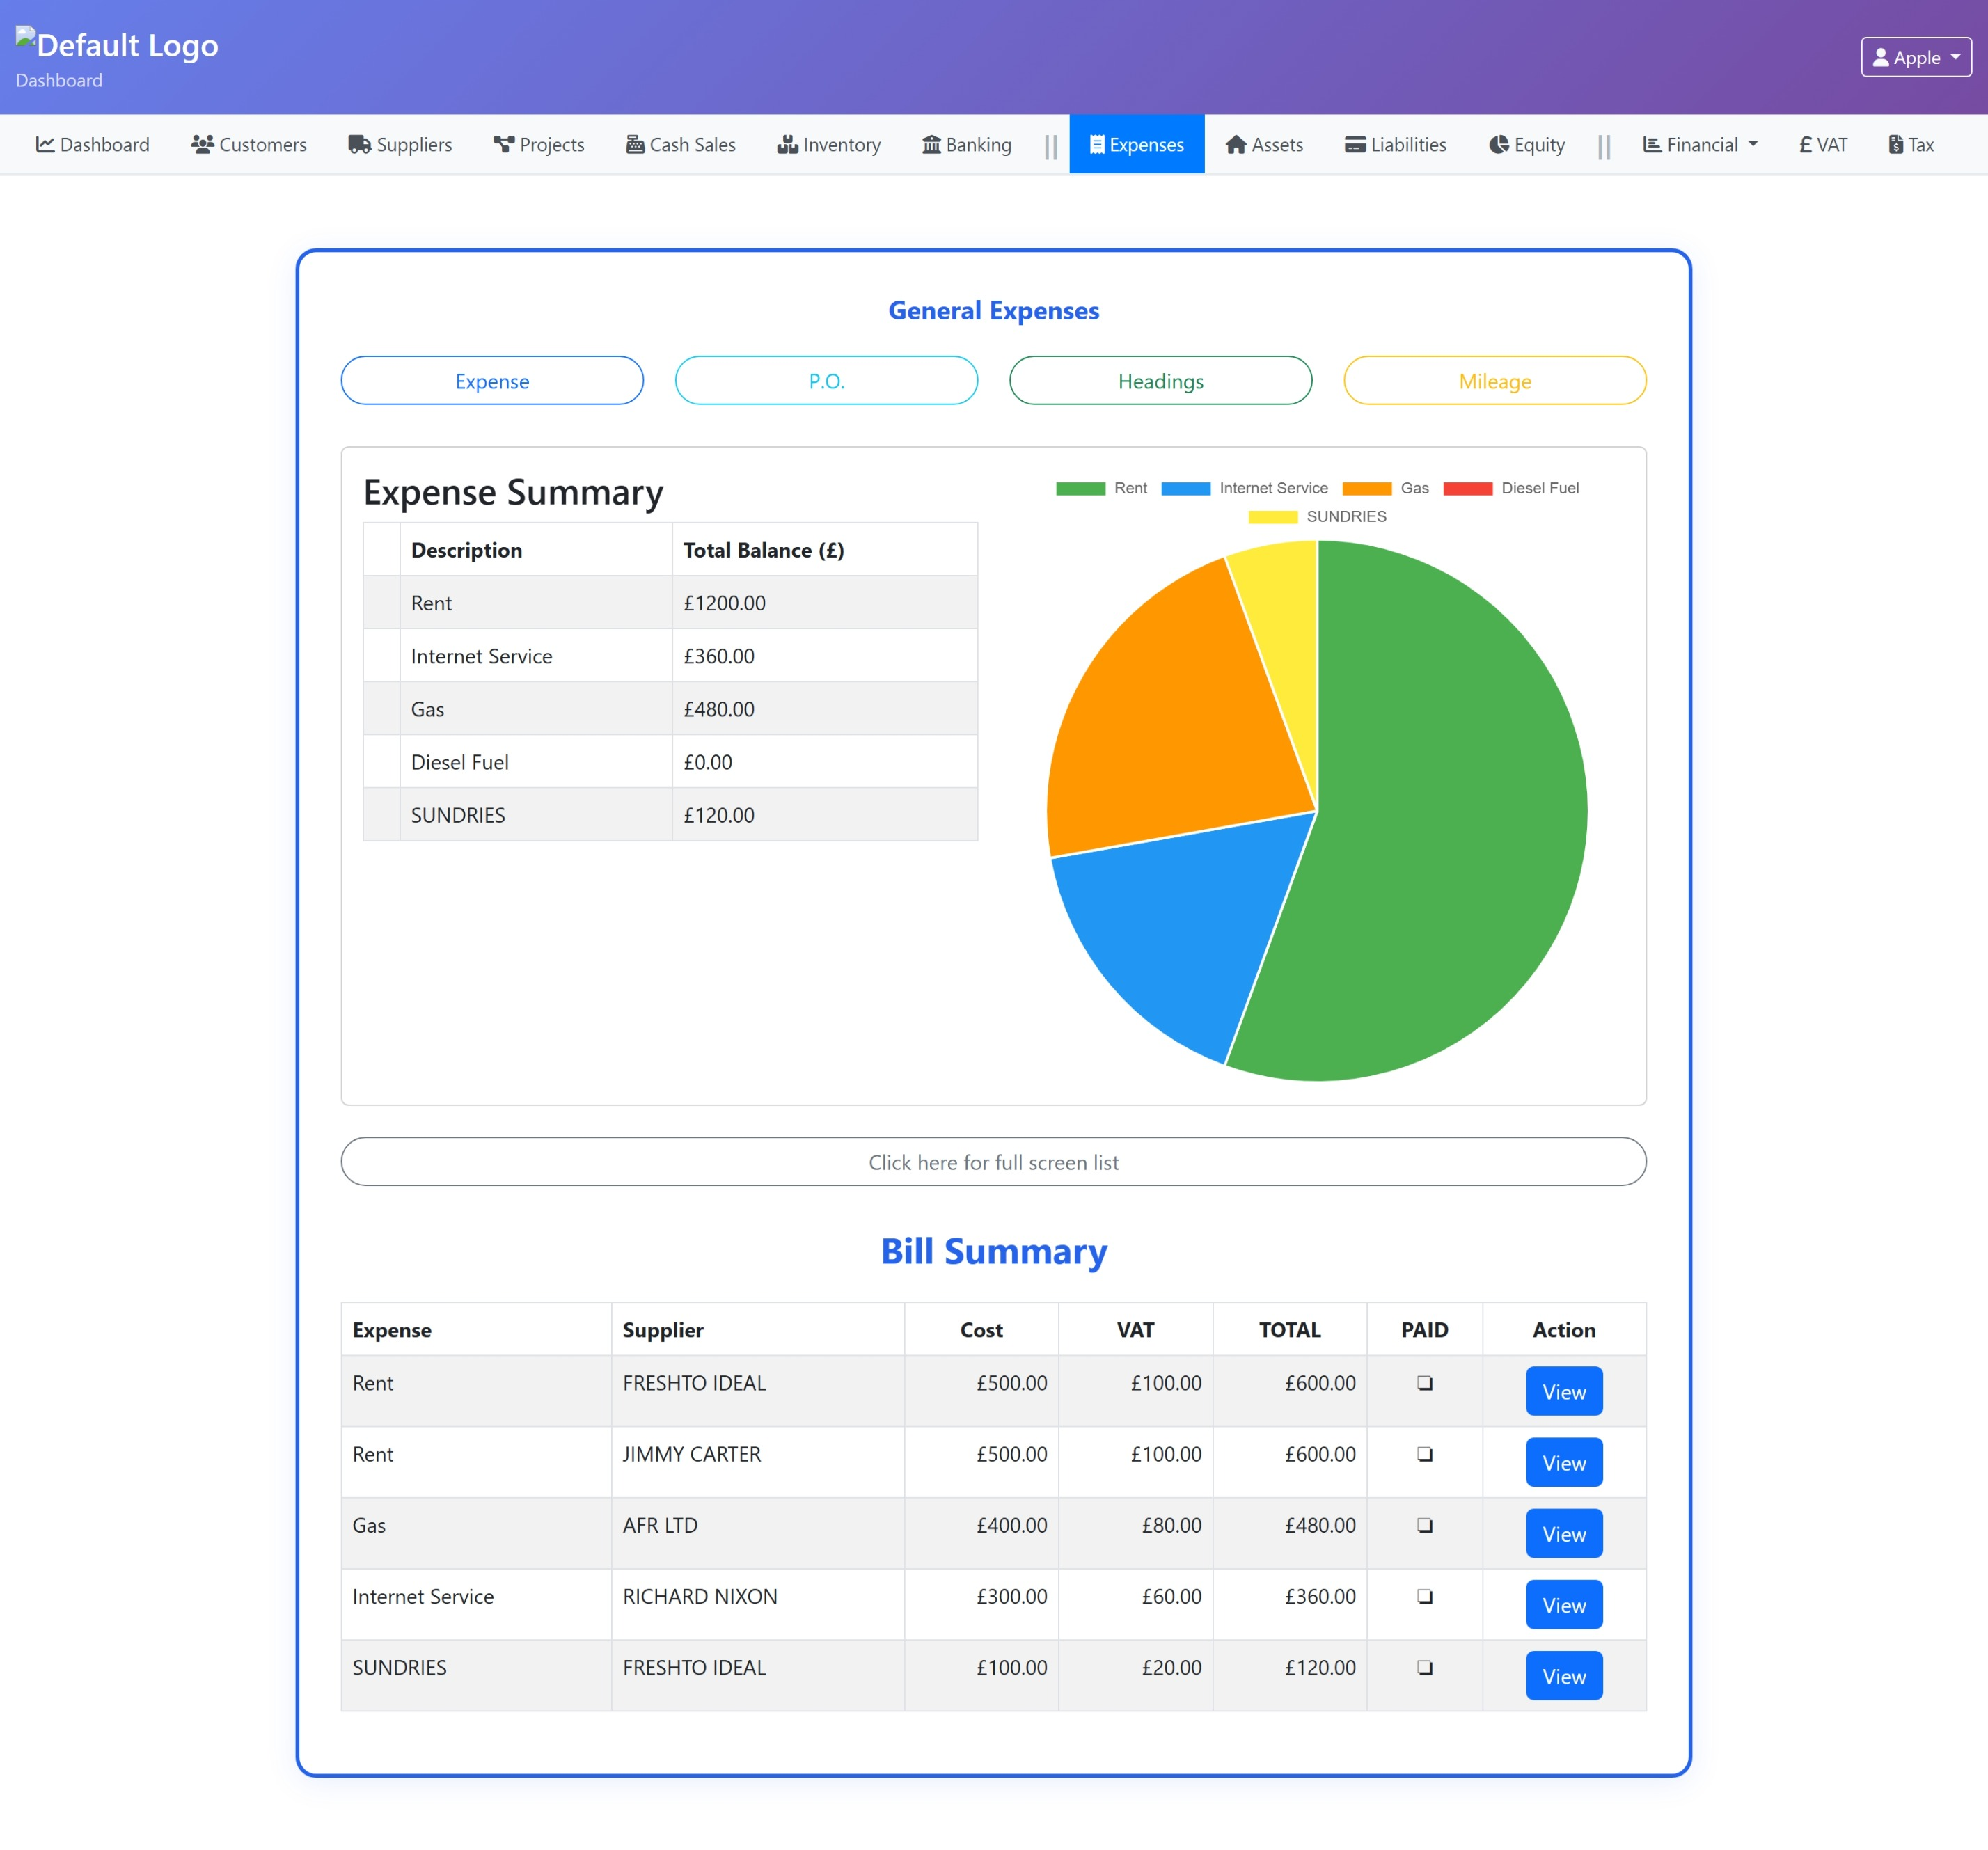Switch to the Cash Sales label
Image resolution: width=1988 pixels, height=1850 pixels.
click(693, 144)
